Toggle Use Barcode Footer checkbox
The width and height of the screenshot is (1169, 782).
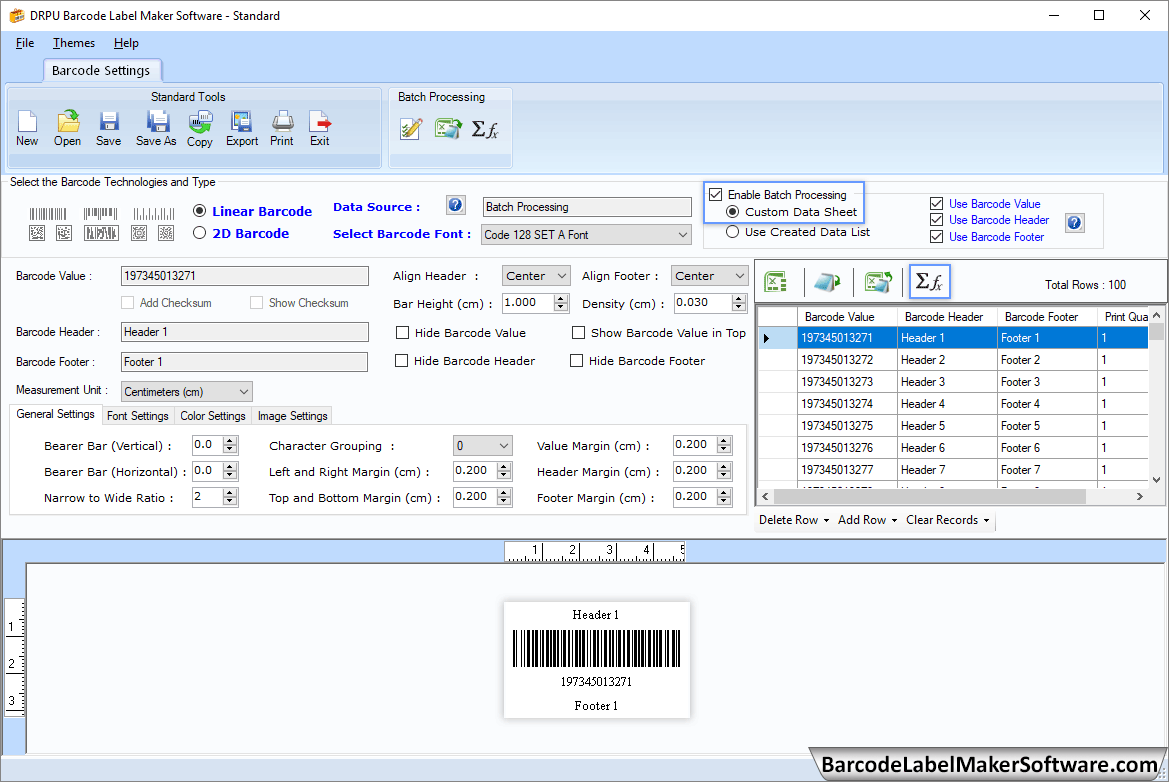pyautogui.click(x=936, y=237)
